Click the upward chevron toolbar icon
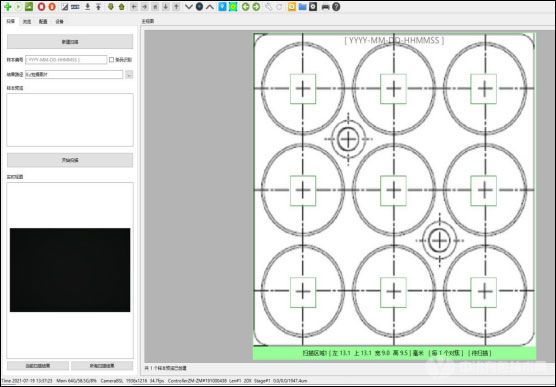This screenshot has width=556, height=387. (x=210, y=6)
